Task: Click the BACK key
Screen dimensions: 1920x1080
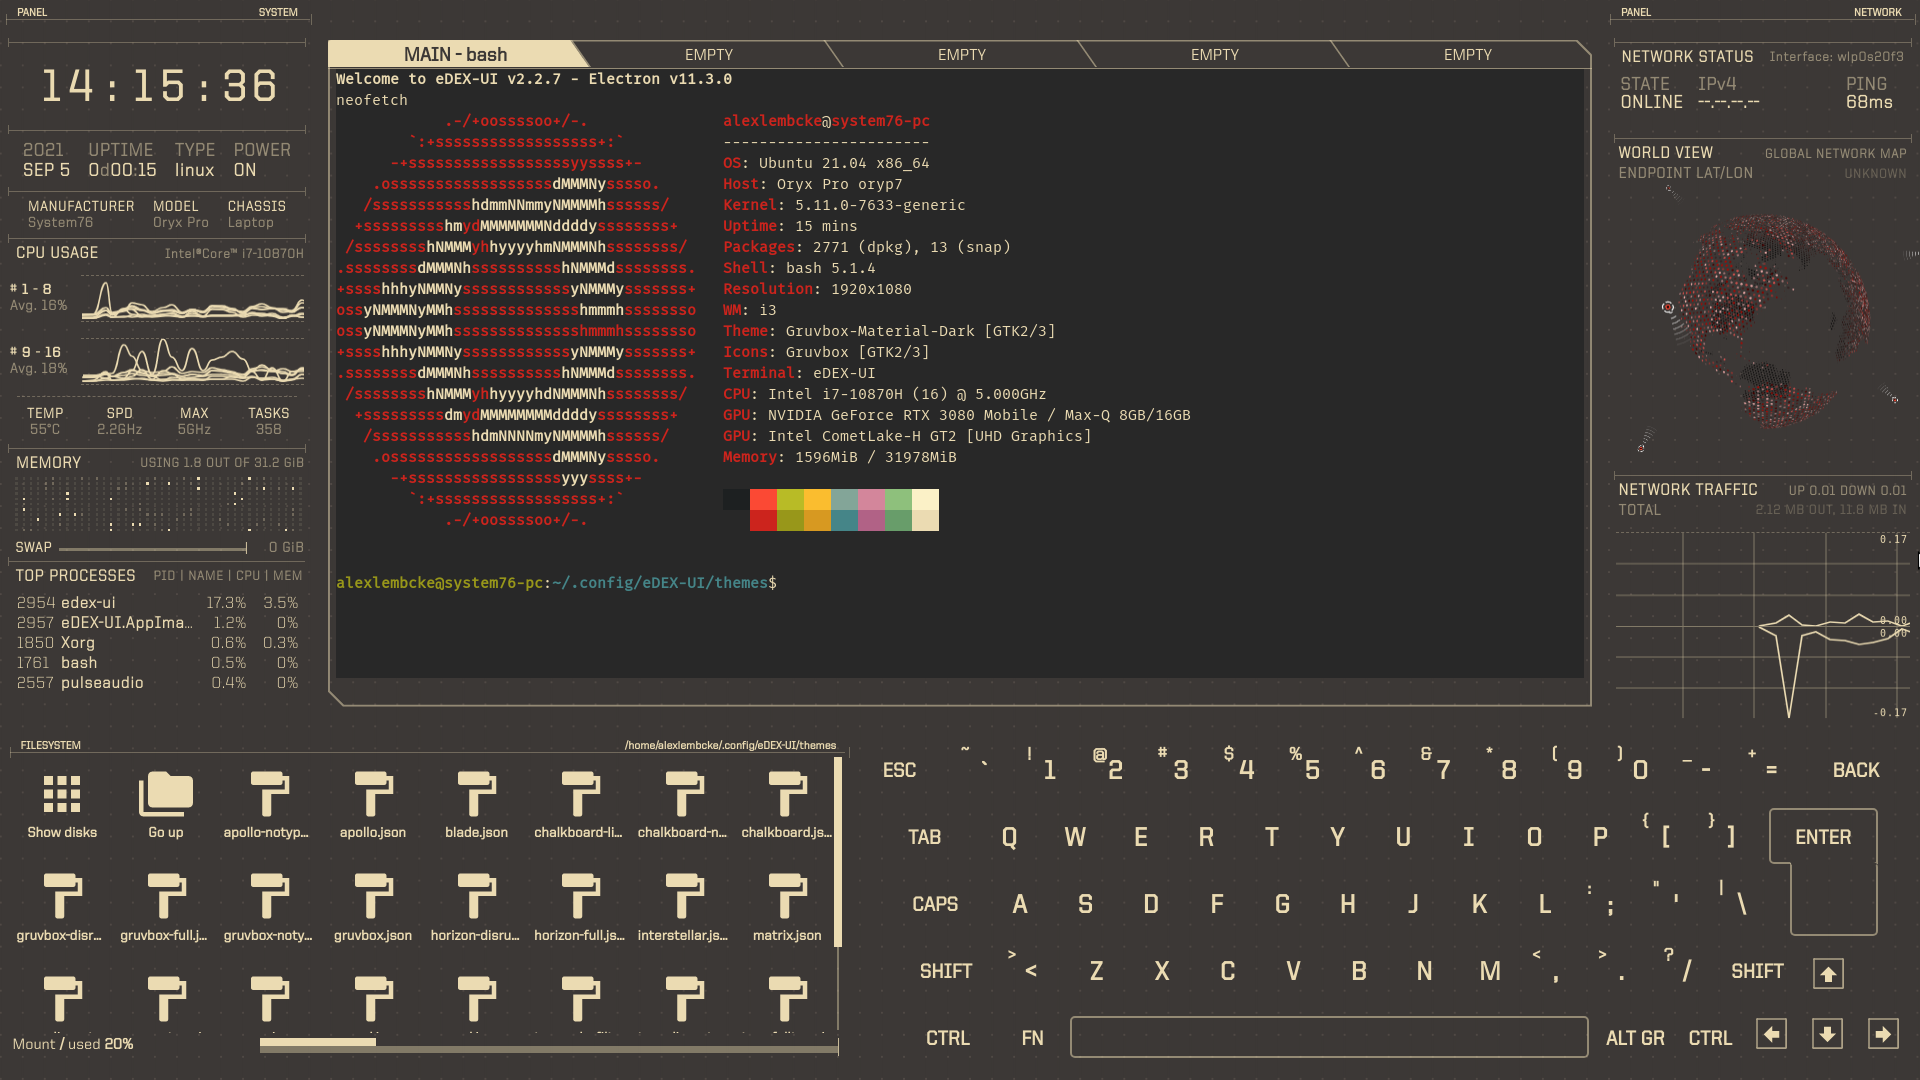Action: coord(1856,770)
